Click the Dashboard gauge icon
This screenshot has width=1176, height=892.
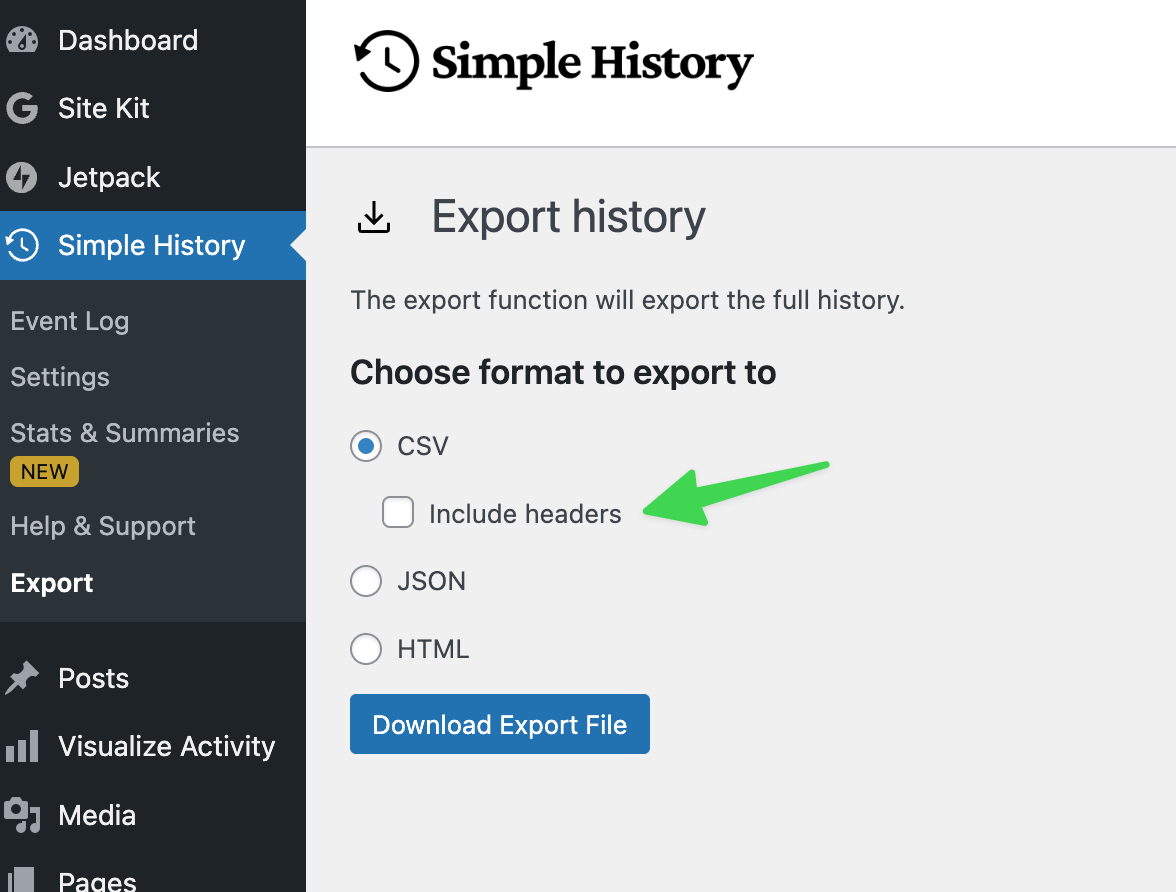click(x=22, y=41)
